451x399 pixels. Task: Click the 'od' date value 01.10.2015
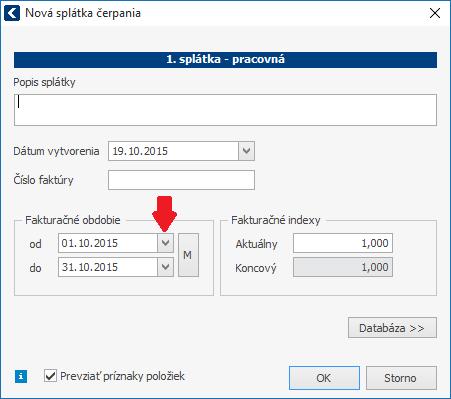coord(90,243)
